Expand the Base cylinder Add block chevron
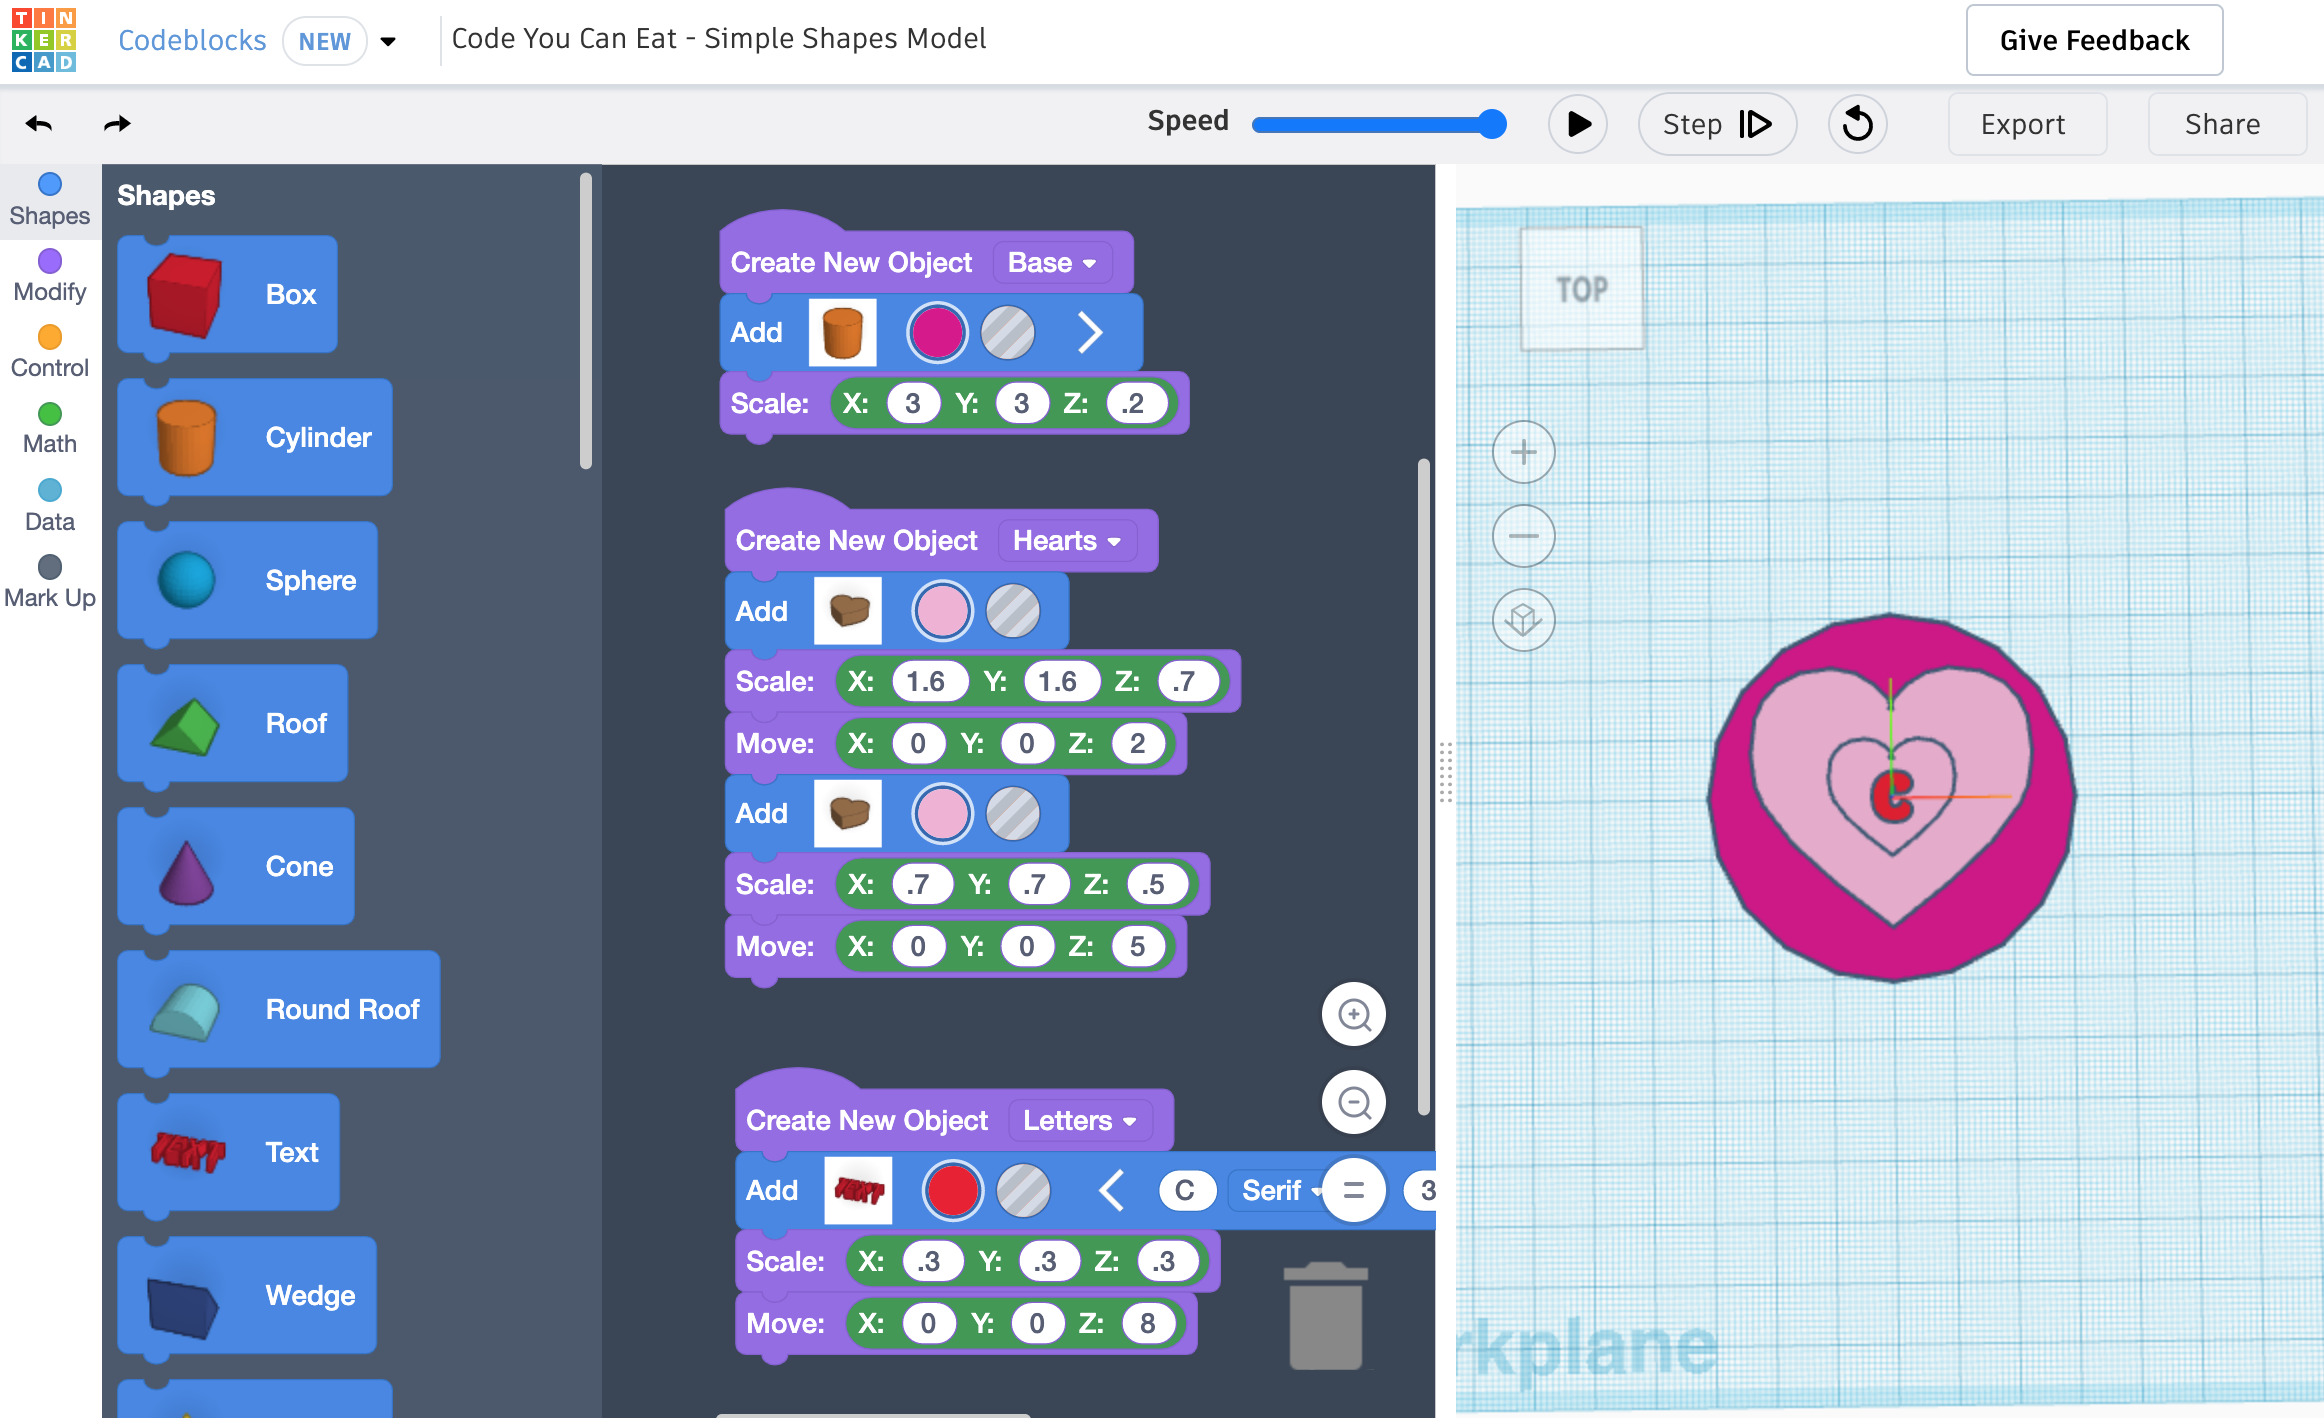 tap(1090, 333)
